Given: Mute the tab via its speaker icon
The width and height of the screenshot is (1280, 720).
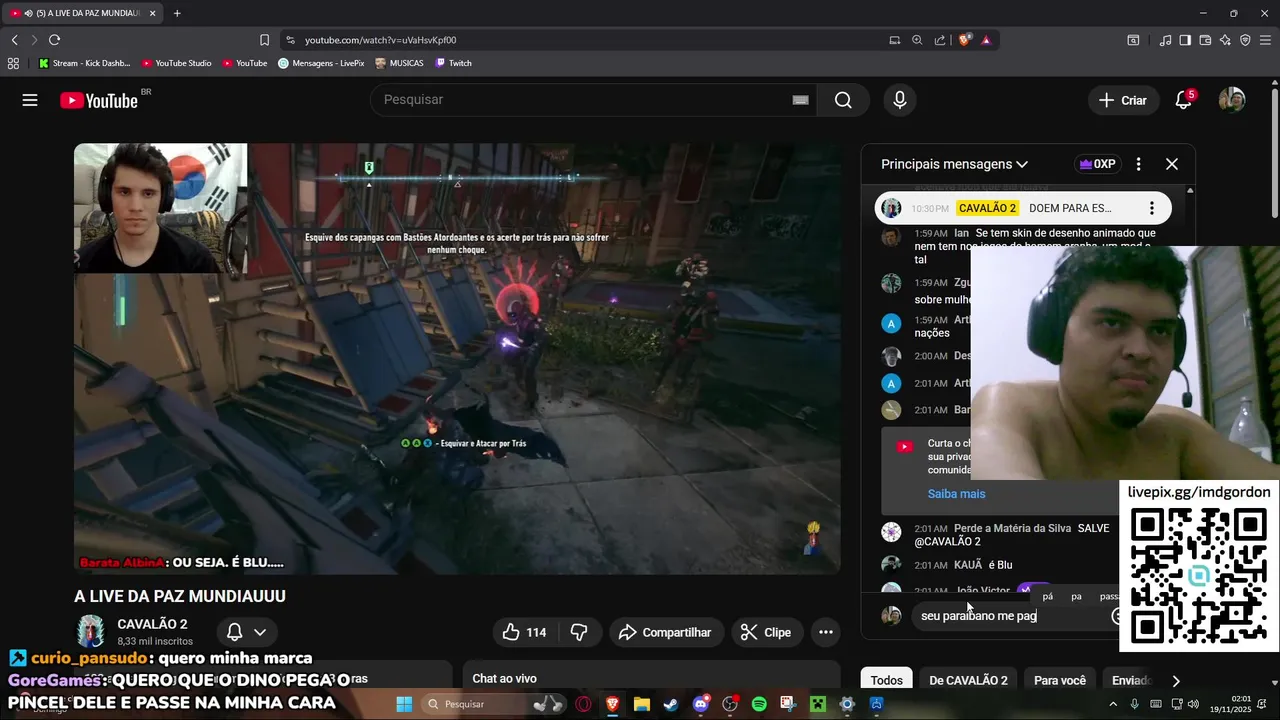Looking at the screenshot, I should tap(27, 13).
